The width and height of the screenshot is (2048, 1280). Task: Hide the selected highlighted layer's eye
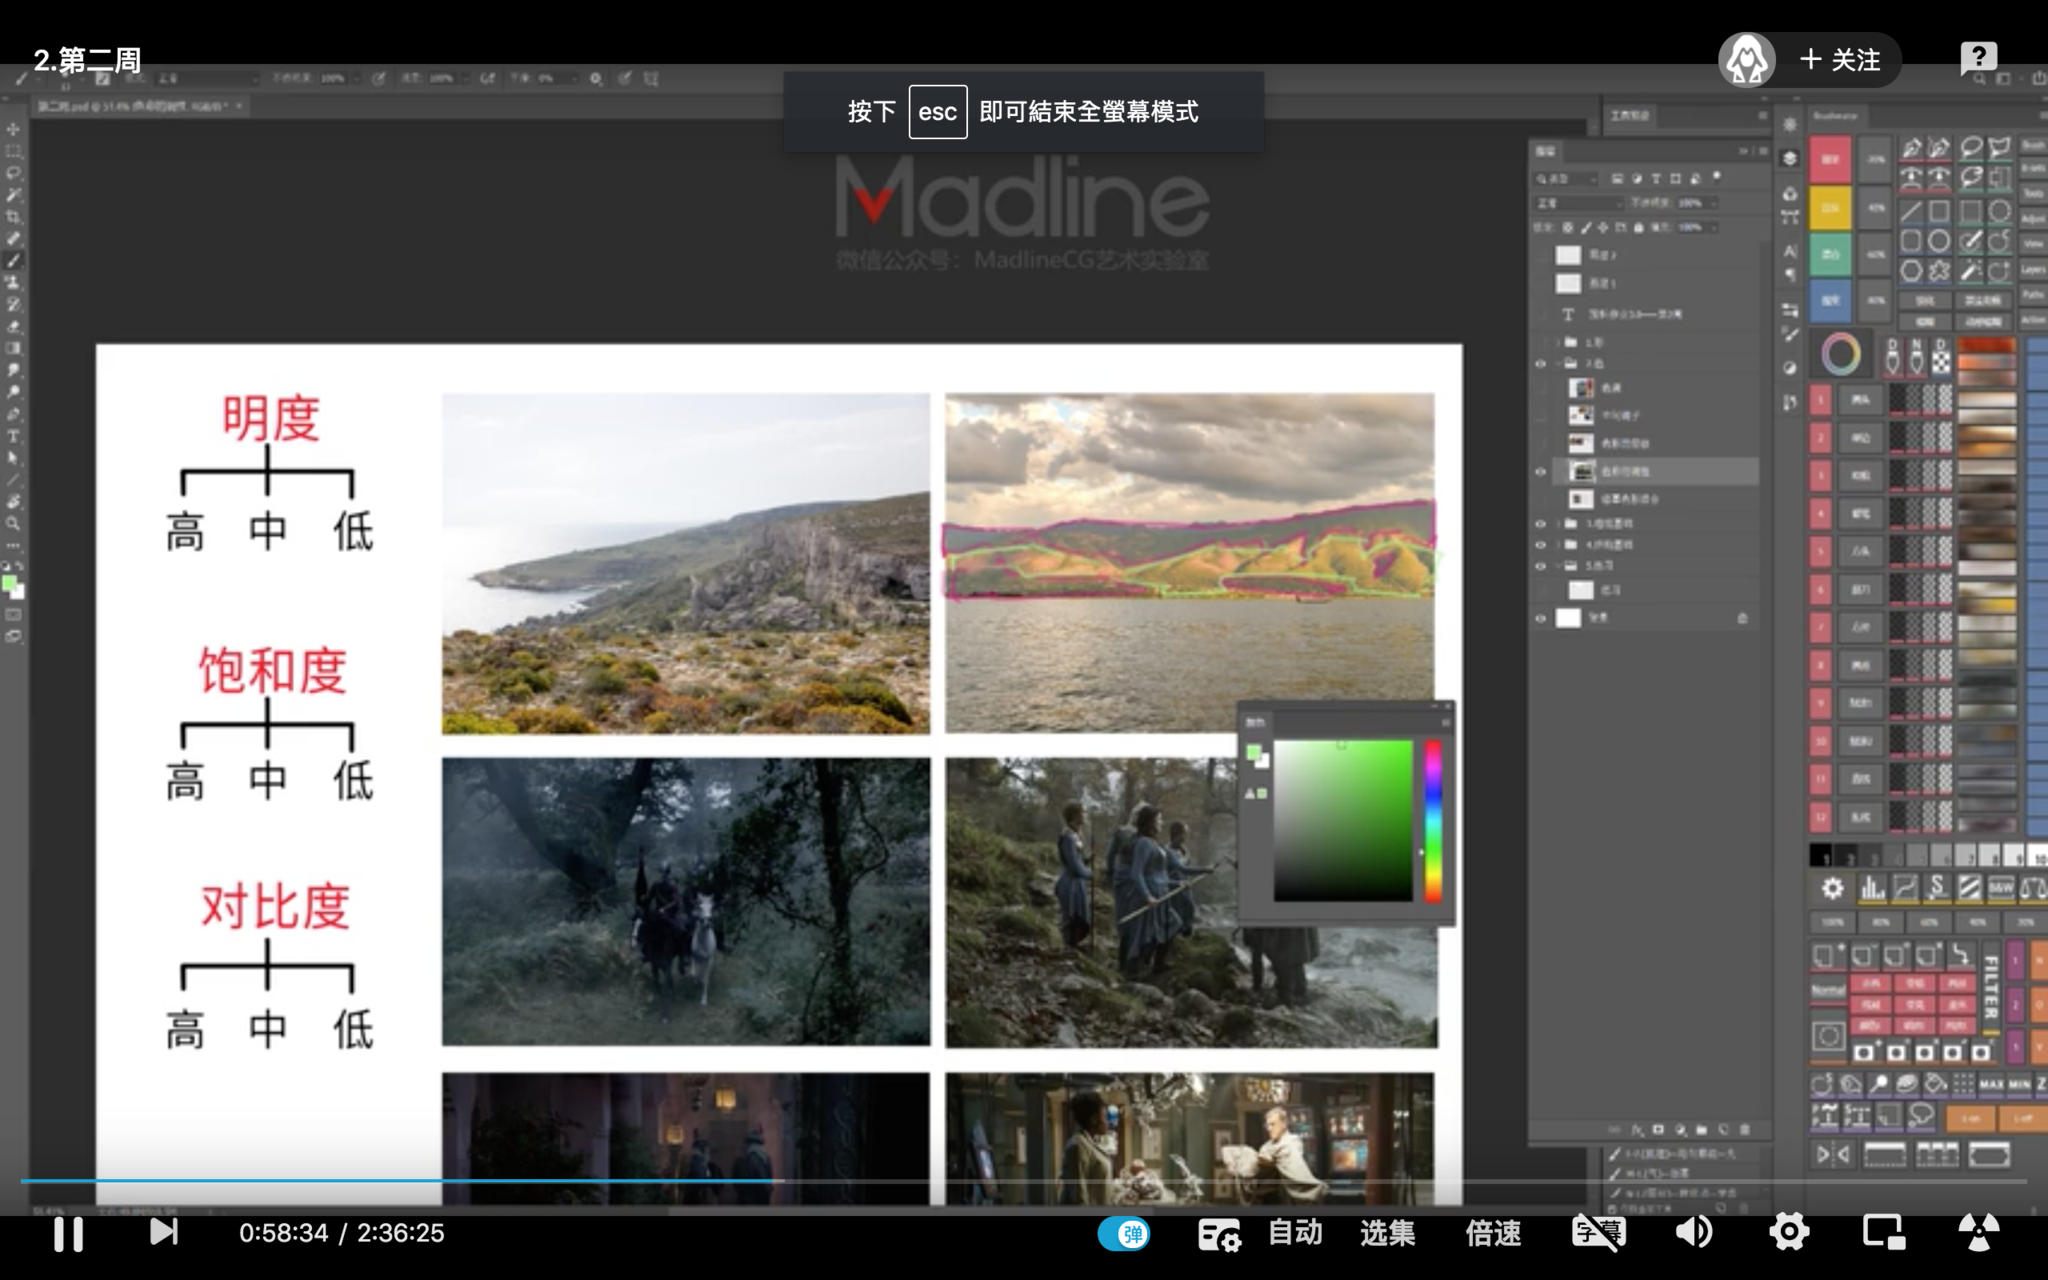tap(1541, 471)
